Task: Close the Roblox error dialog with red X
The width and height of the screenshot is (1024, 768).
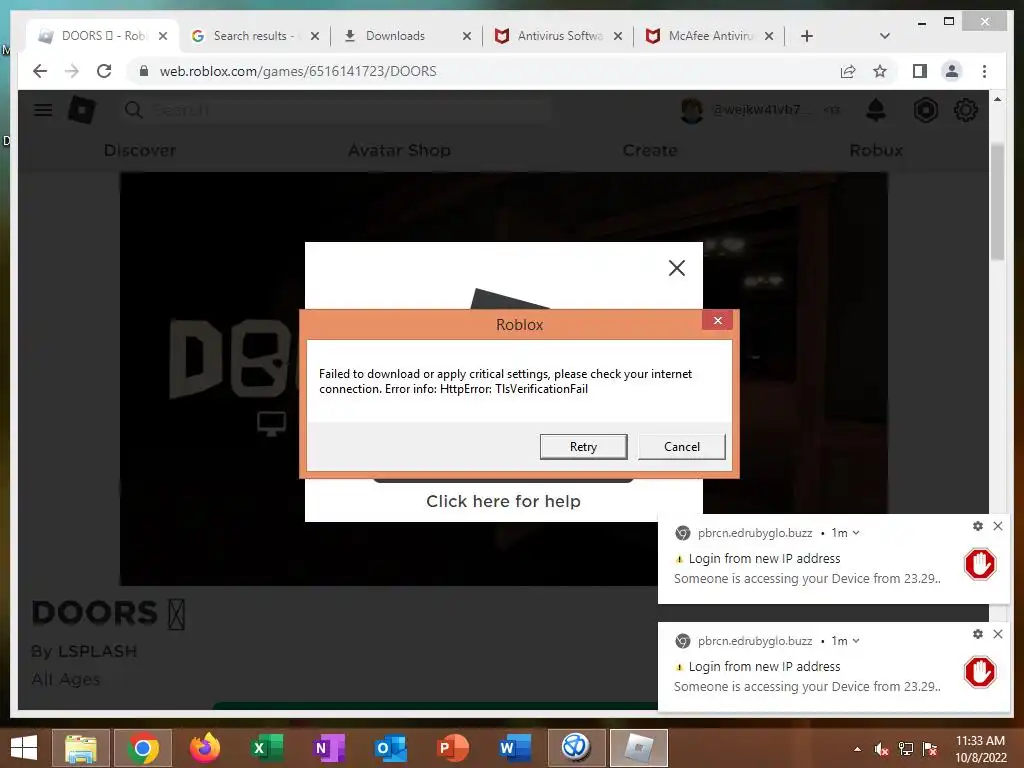Action: pos(718,320)
